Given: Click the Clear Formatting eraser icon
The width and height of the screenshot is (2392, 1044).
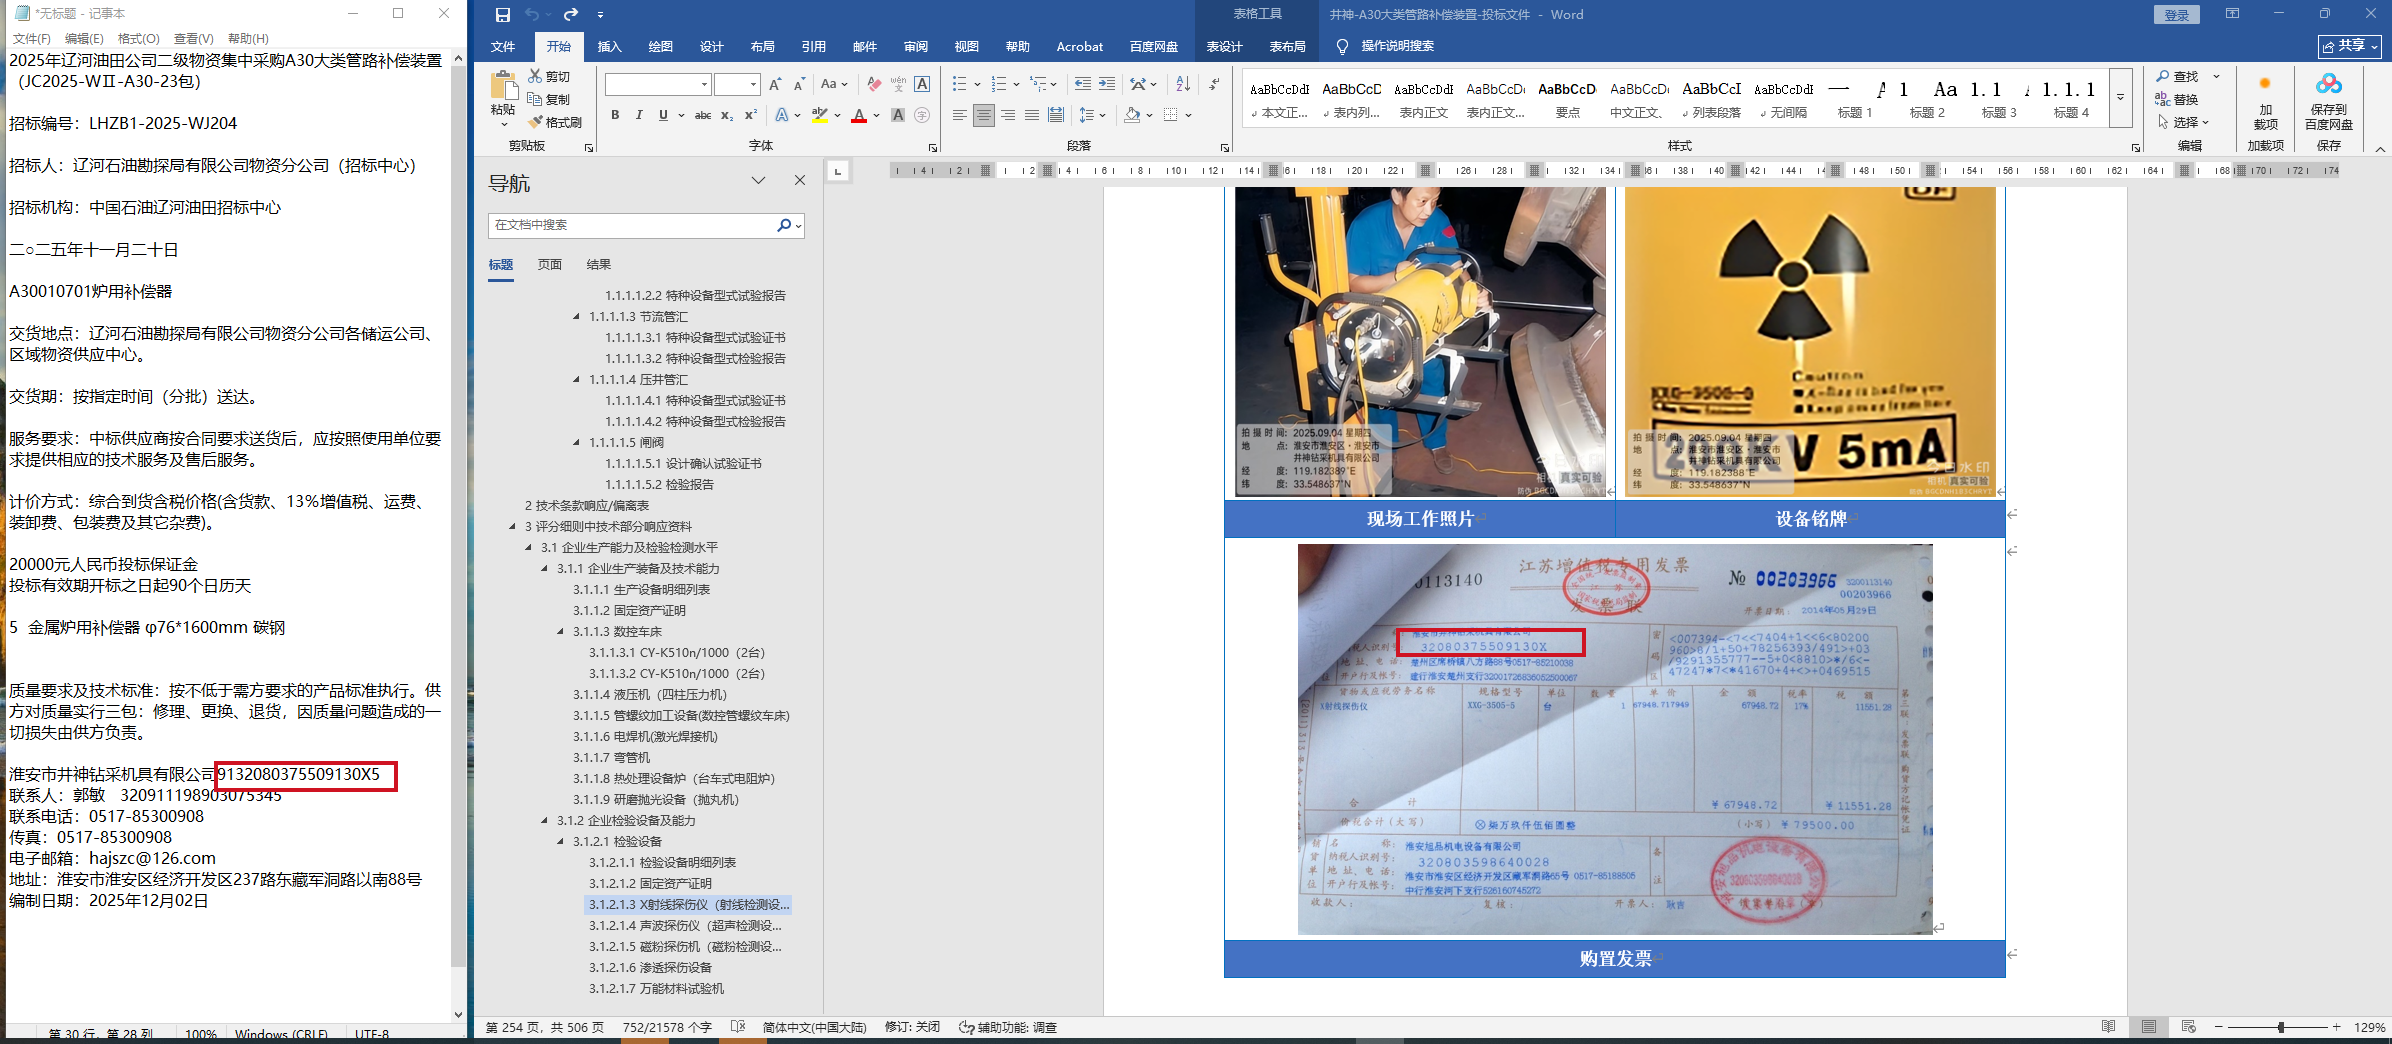Looking at the screenshot, I should (x=874, y=84).
